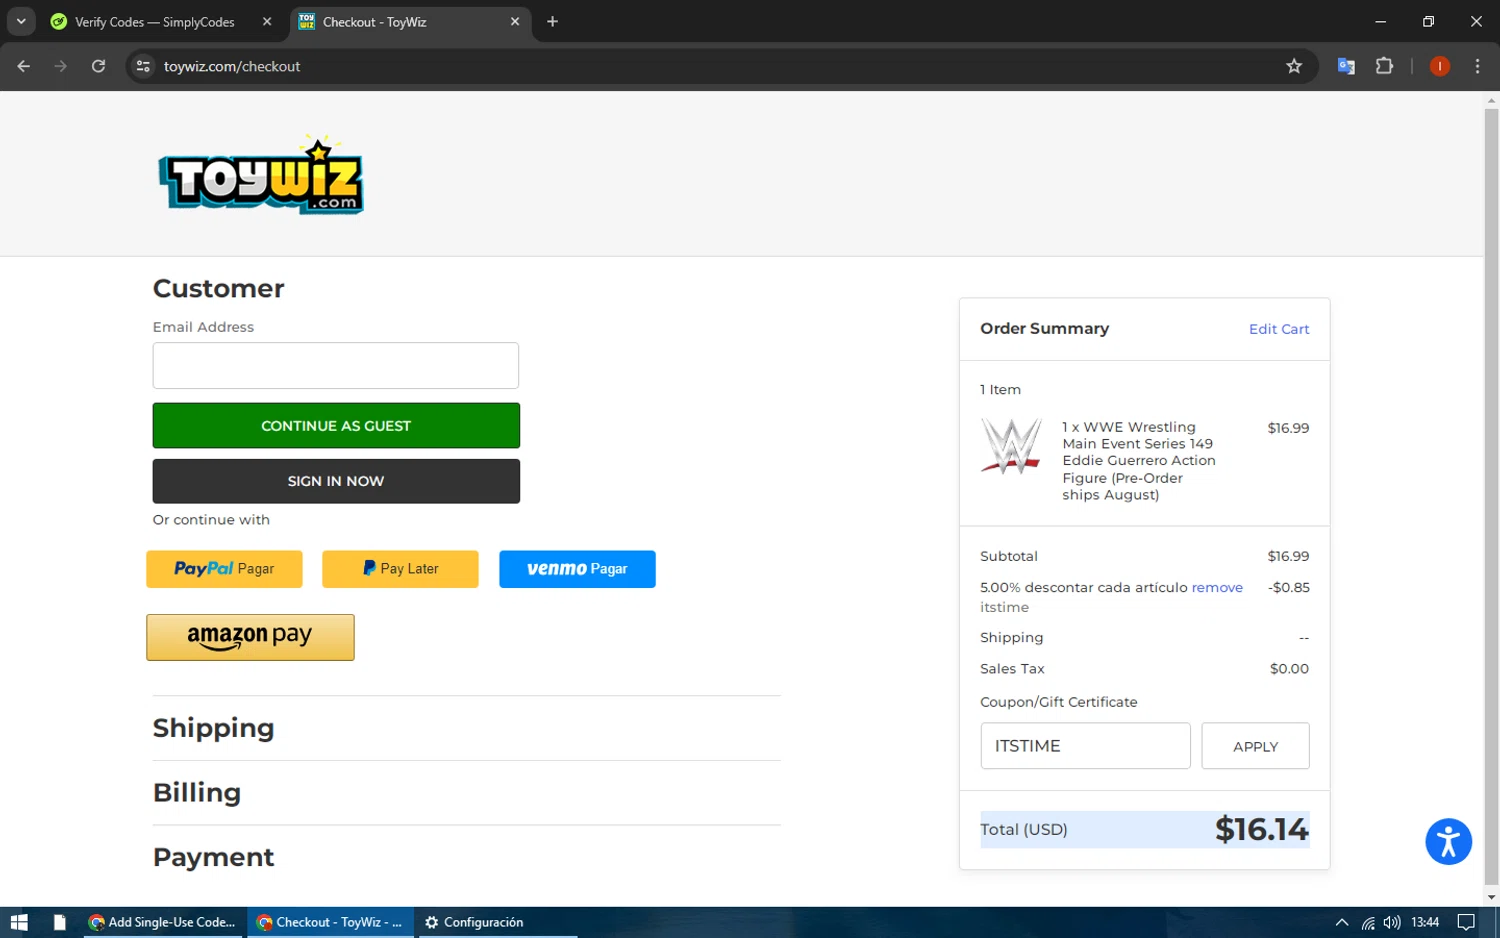This screenshot has width=1500, height=938.
Task: Open the tab search dropdown arrow
Action: [21, 21]
